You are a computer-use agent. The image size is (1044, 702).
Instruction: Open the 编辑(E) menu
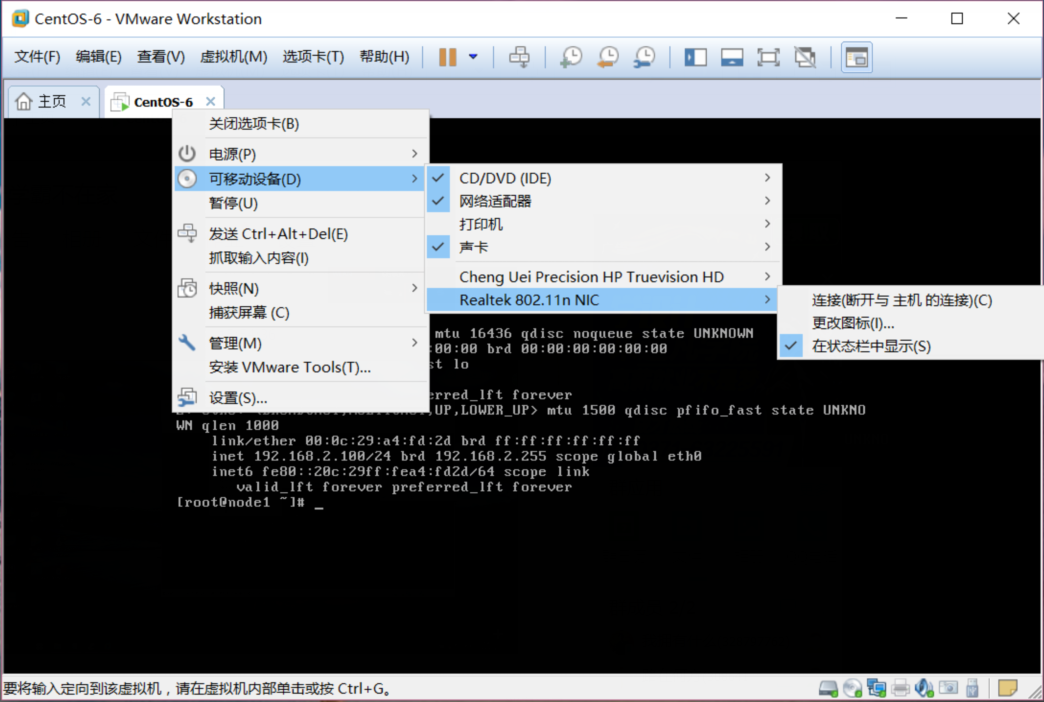click(99, 57)
